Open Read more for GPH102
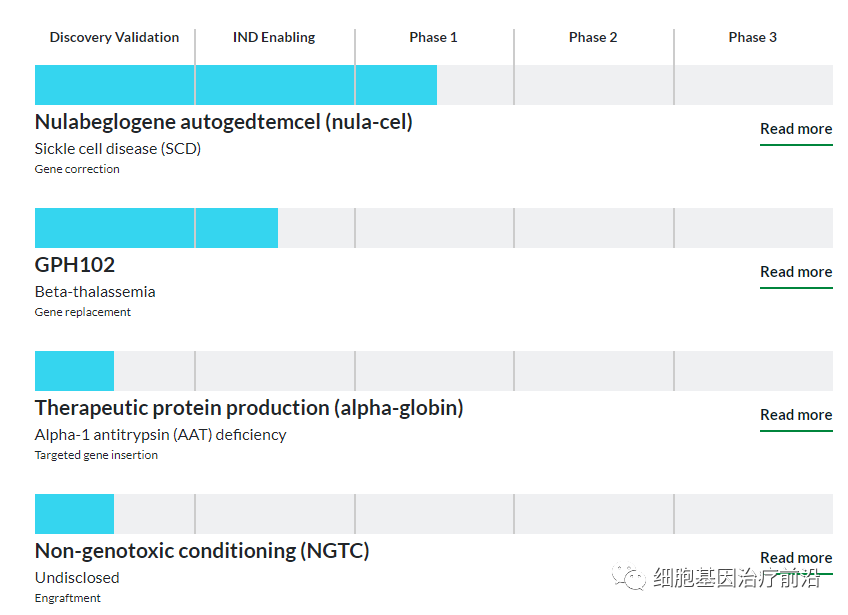 796,272
